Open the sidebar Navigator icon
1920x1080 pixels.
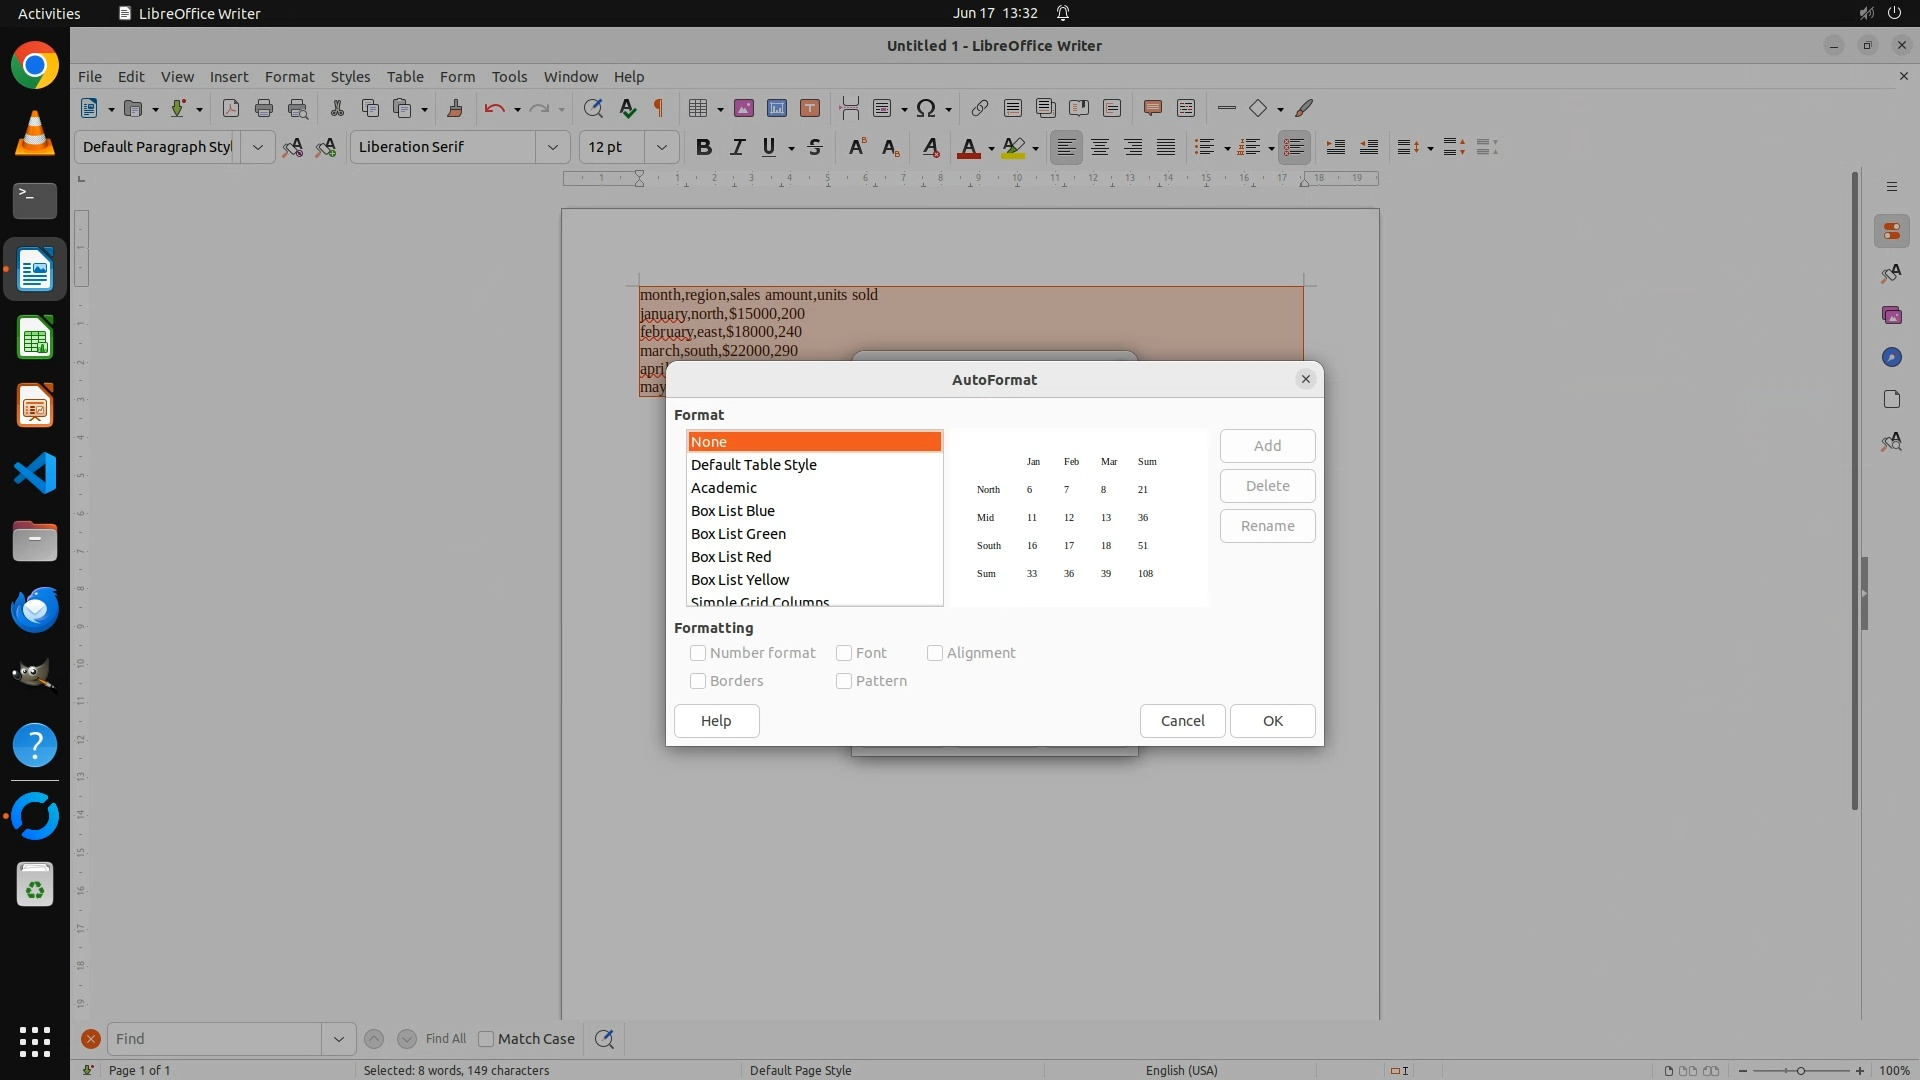[1891, 357]
